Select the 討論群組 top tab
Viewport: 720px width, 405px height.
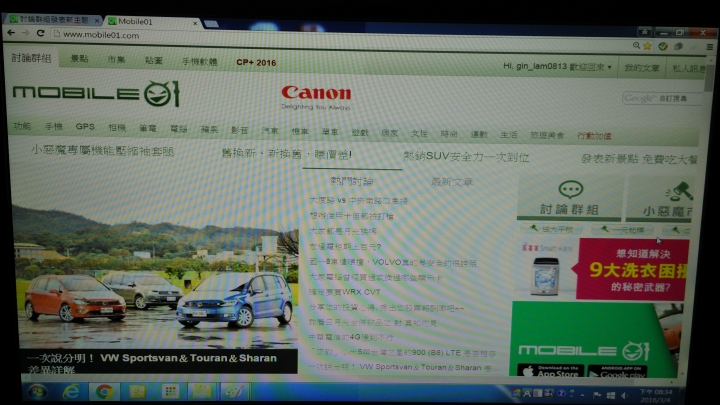coord(31,58)
